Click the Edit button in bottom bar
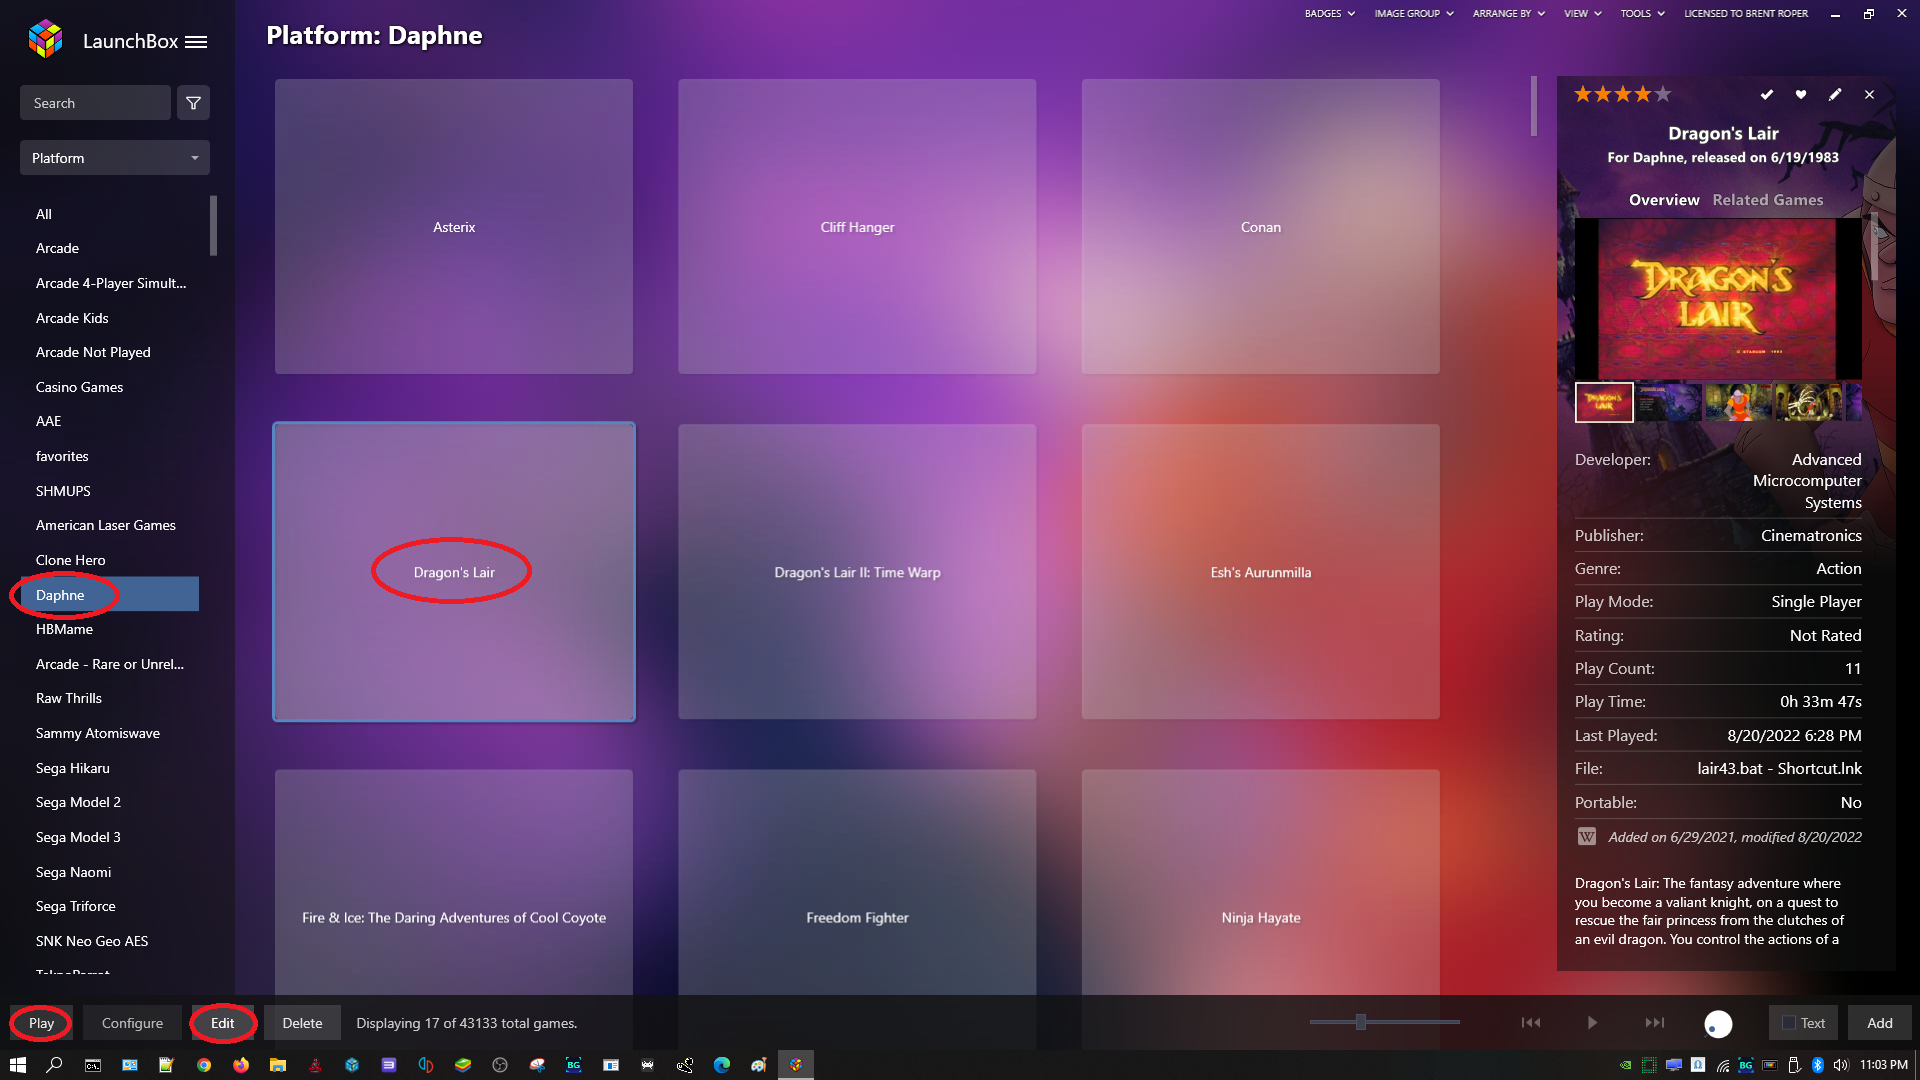Image resolution: width=1920 pixels, height=1080 pixels. 222,1023
